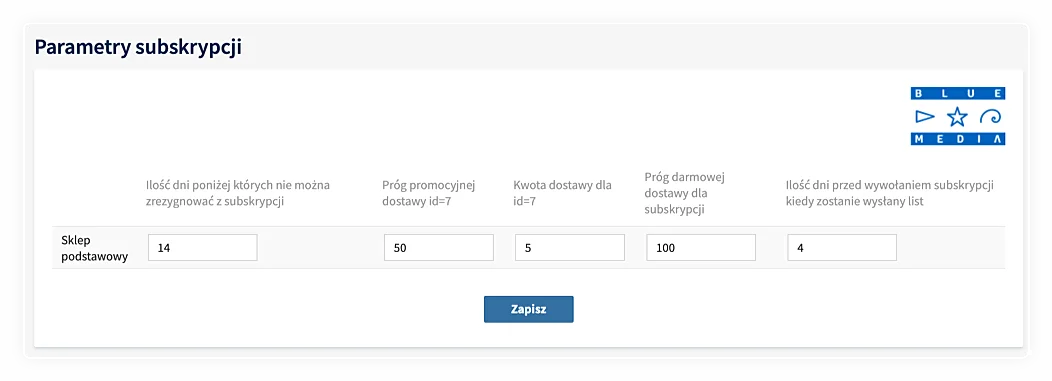Click the triangle icon in Blue Media logo
The image size is (1052, 381).
925,117
